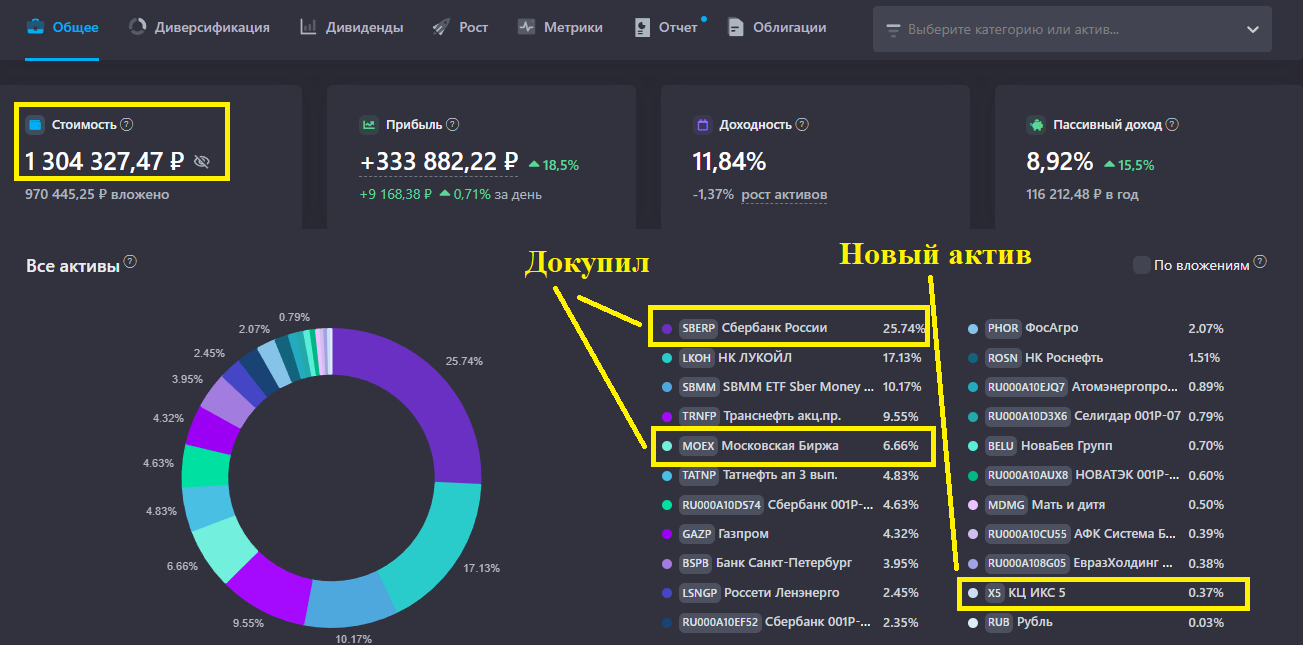Click the Пассивный доход piggy icon
The height and width of the screenshot is (645, 1303).
point(1036,125)
